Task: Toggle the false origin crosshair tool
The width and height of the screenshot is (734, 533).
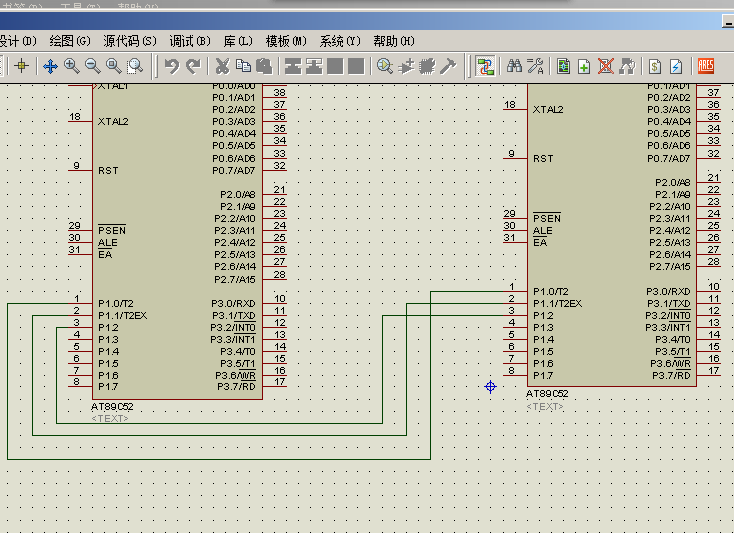Action: pyautogui.click(x=22, y=66)
